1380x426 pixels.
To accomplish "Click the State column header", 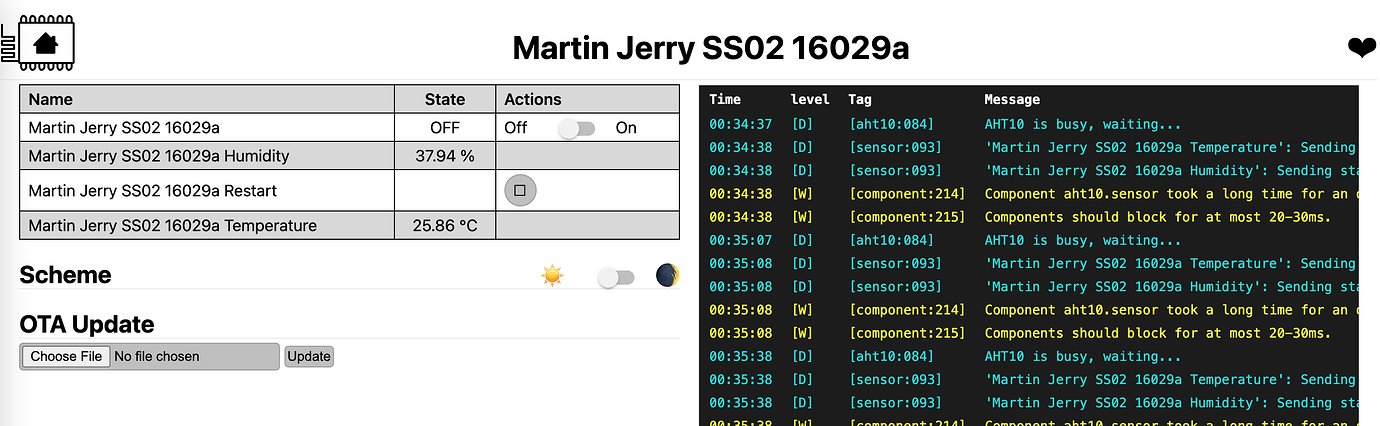I will (445, 99).
